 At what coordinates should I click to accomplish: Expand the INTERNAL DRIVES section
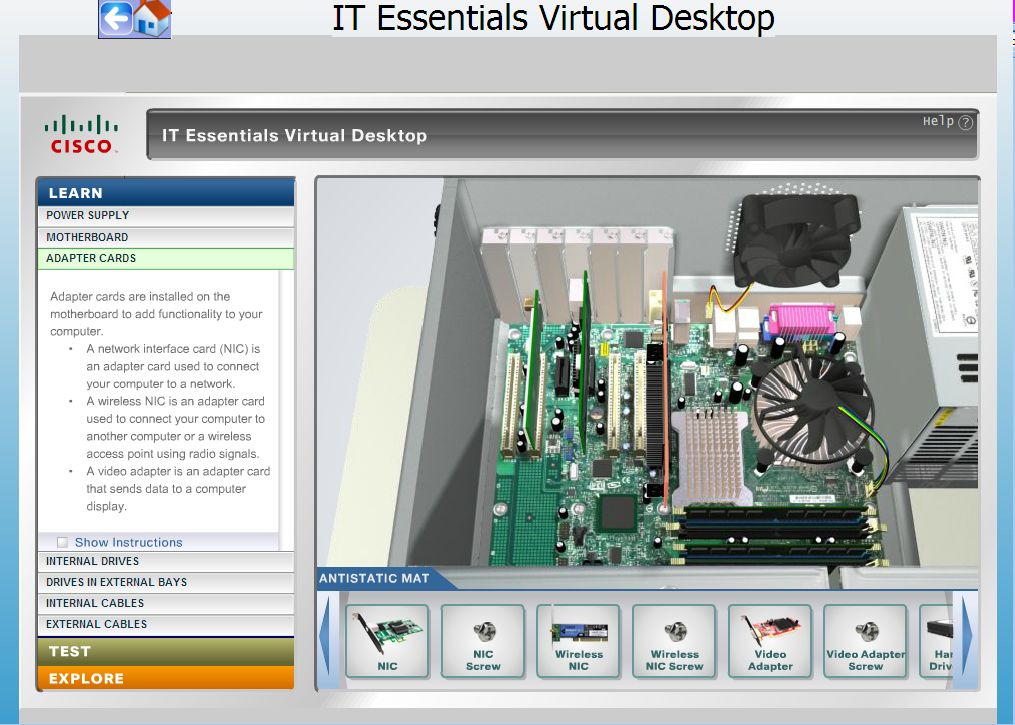click(166, 561)
